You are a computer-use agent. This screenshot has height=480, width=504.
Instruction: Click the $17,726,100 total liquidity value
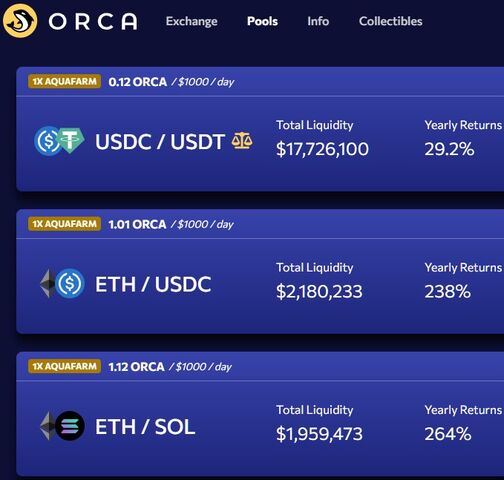322,149
